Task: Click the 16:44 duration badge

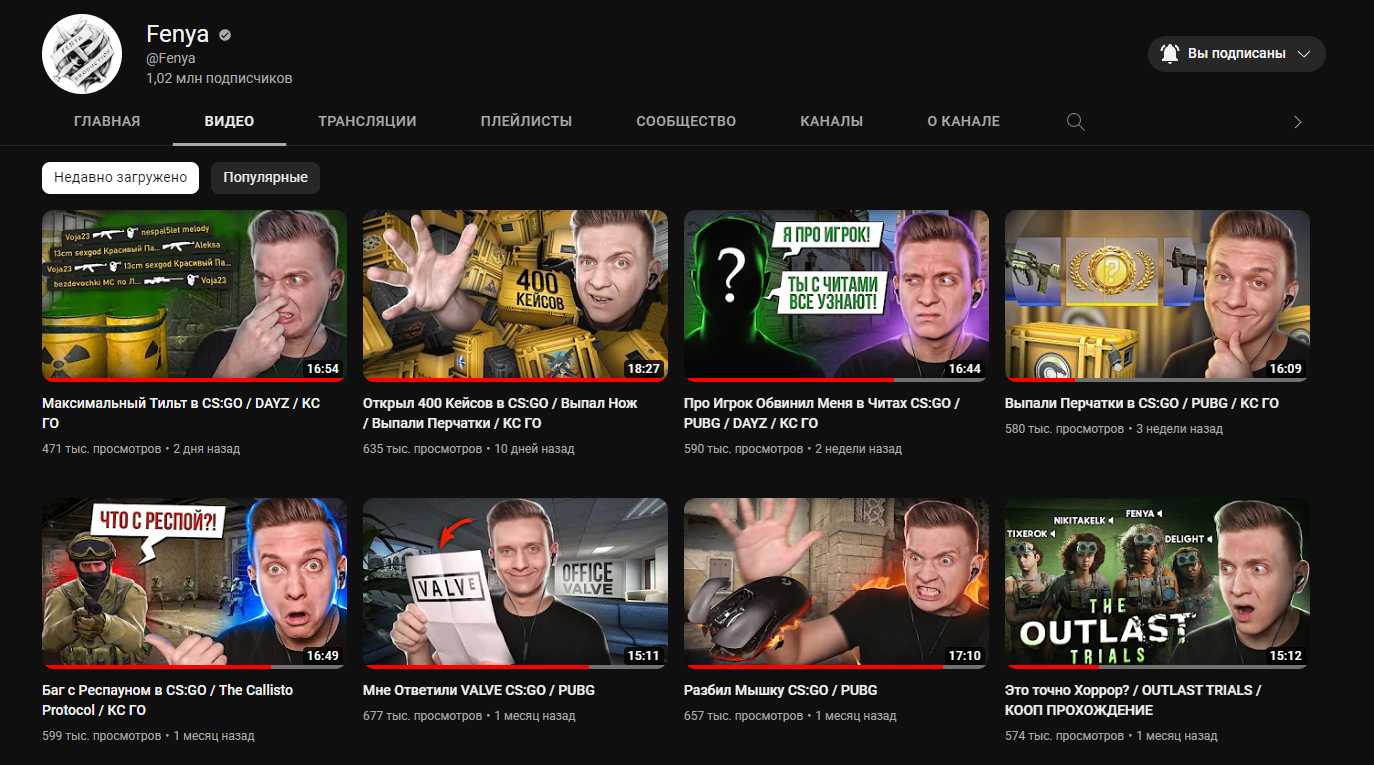Action: [x=965, y=368]
